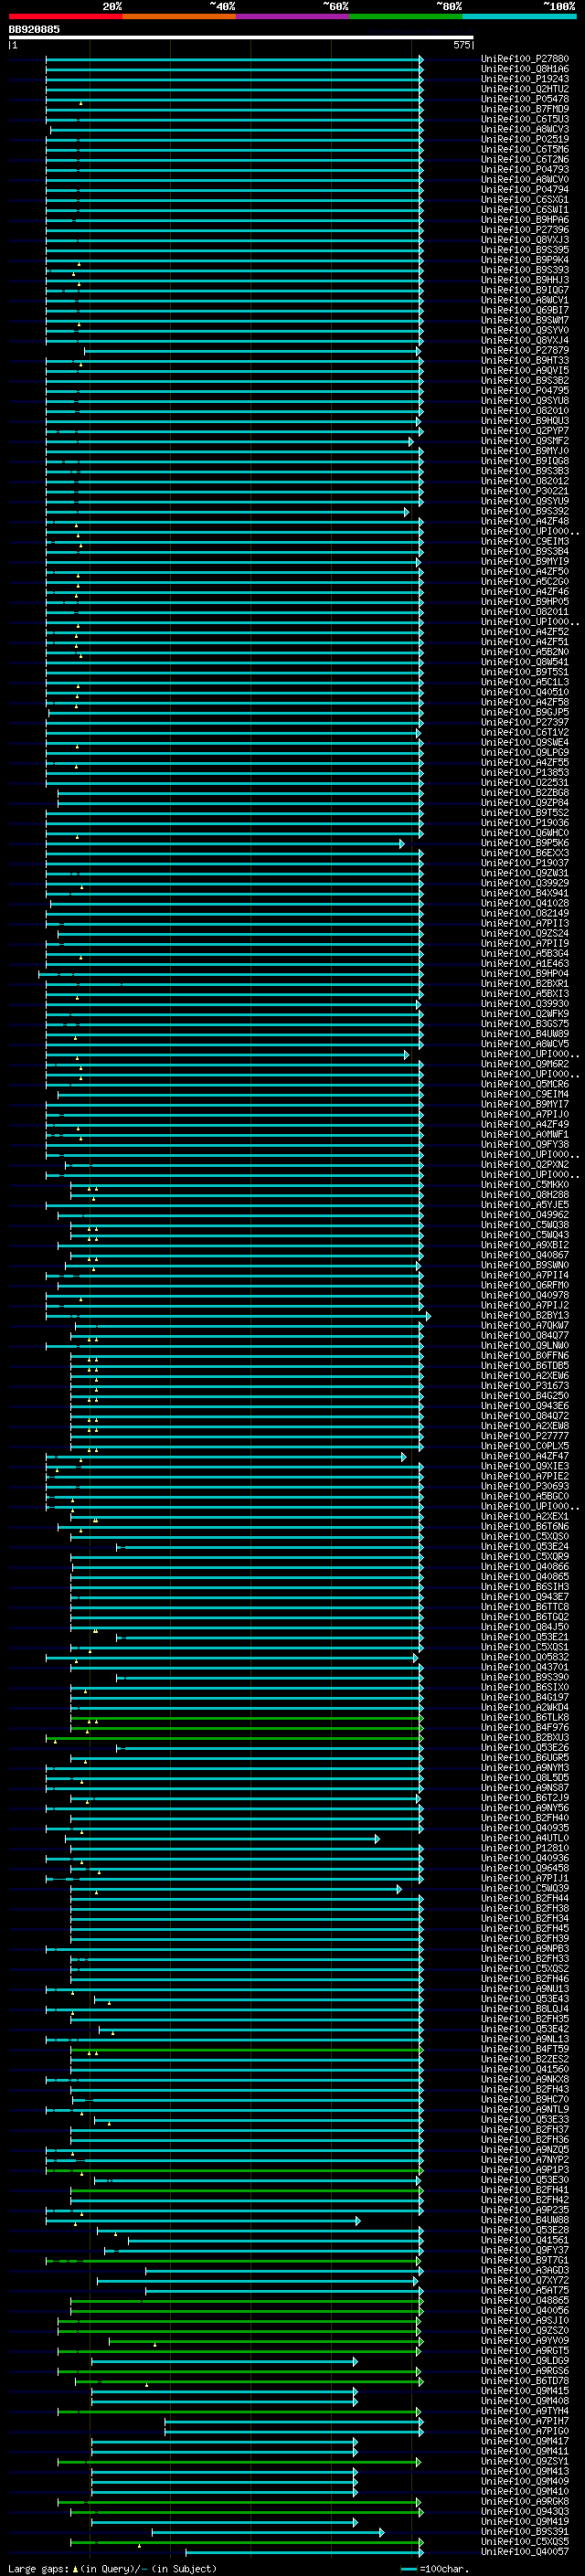Select hit UniRef100_P30221
585x2576 pixels.
coord(525,491)
